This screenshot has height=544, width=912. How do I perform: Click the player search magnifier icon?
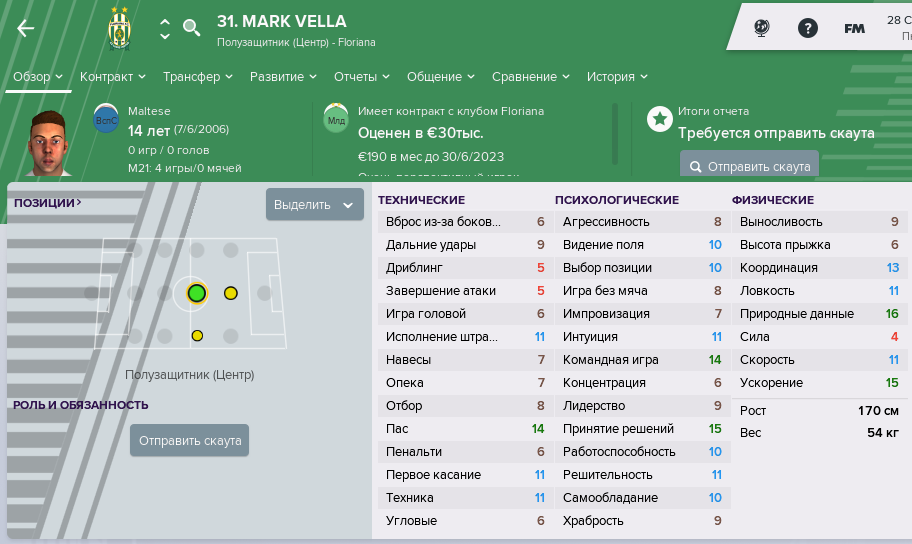191,27
